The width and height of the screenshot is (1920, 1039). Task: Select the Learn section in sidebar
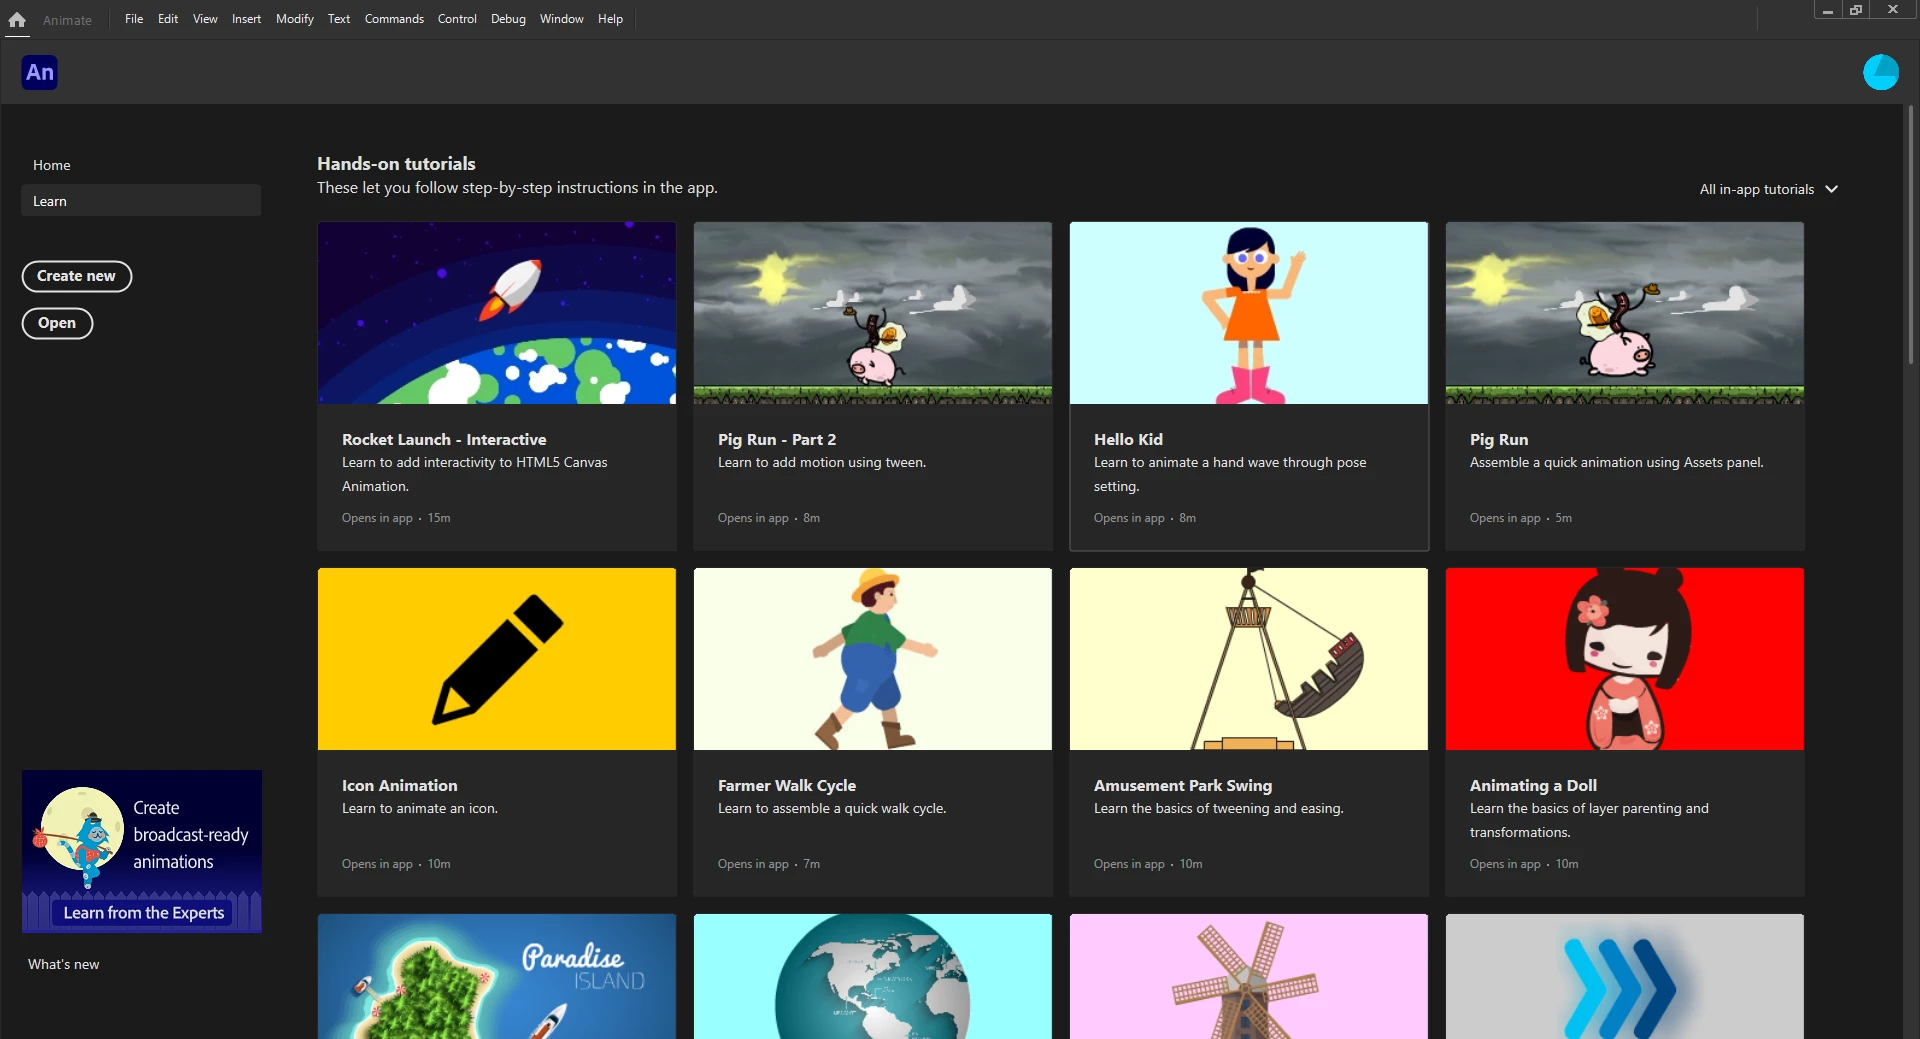tap(140, 201)
